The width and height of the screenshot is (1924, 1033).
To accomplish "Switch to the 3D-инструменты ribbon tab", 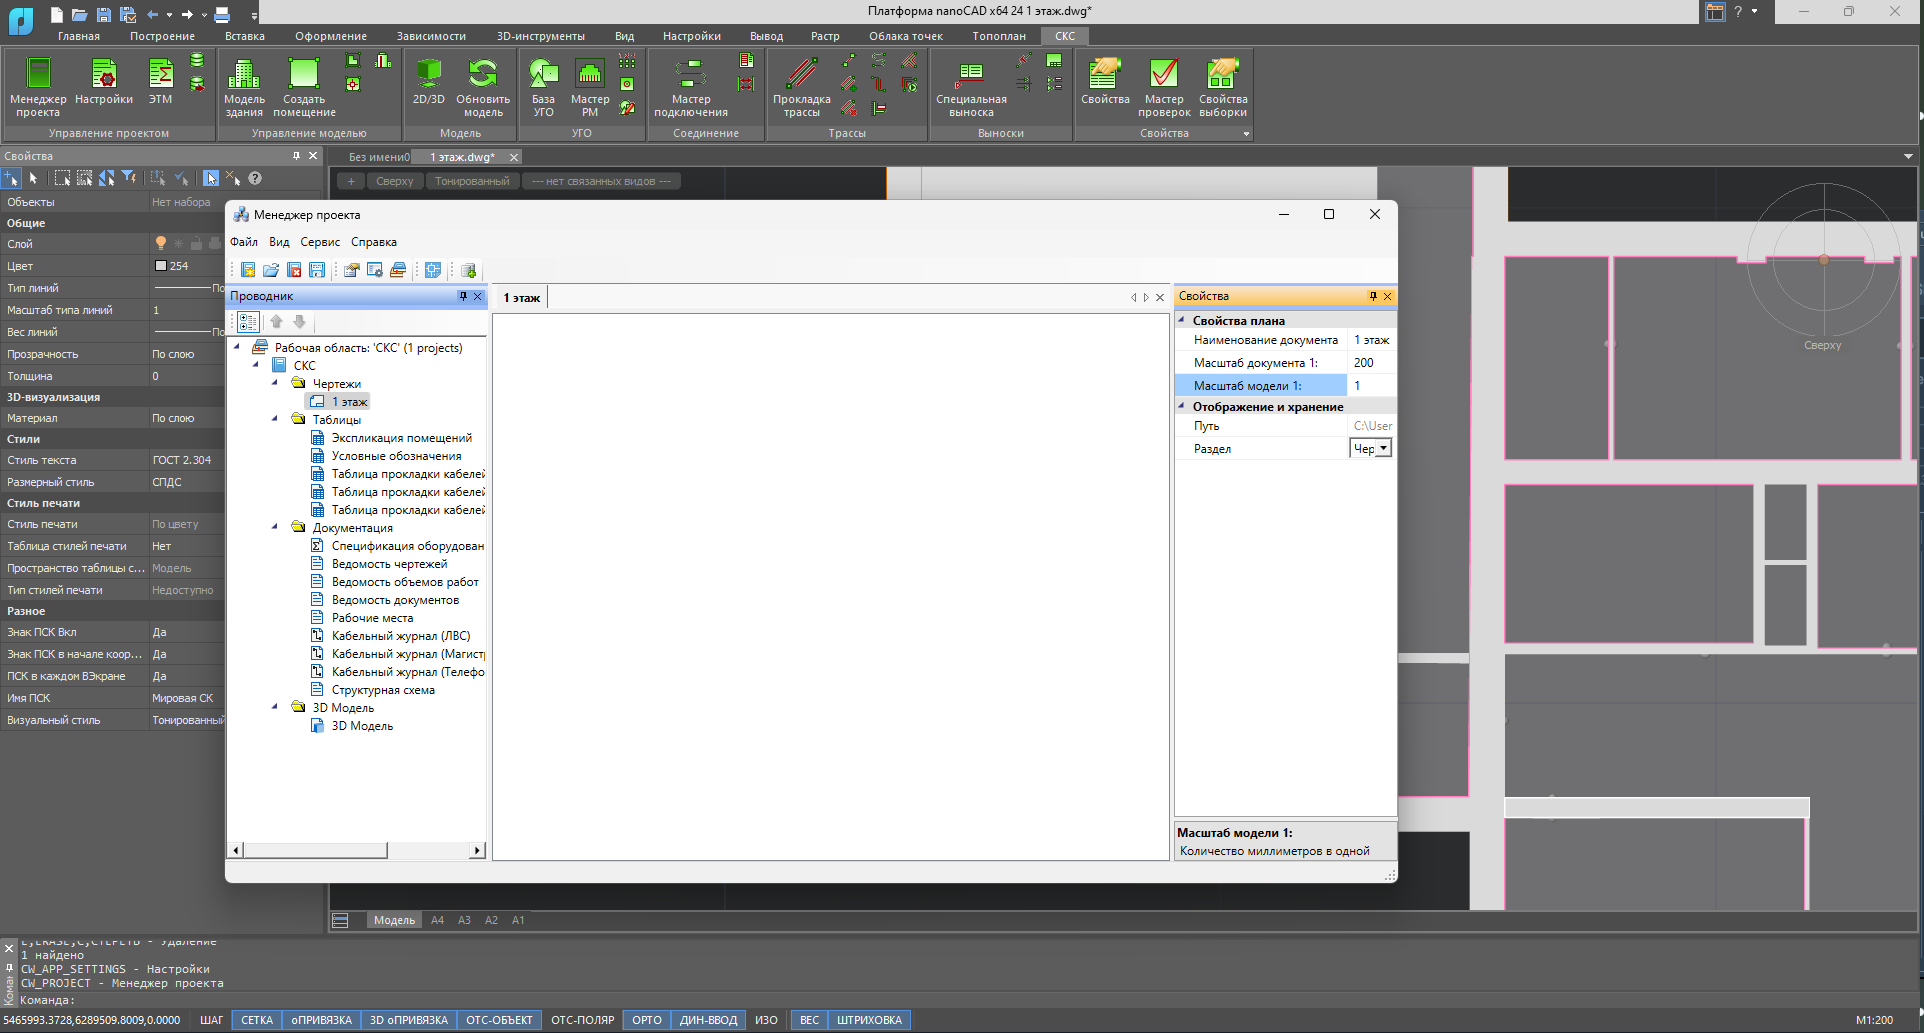I will pyautogui.click(x=540, y=36).
